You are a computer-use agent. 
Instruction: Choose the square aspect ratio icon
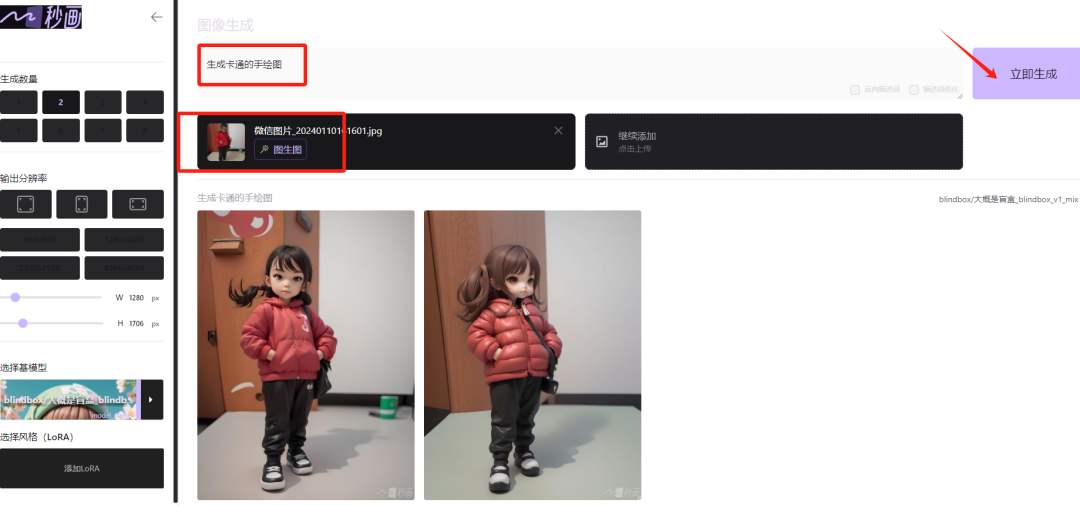tap(25, 204)
